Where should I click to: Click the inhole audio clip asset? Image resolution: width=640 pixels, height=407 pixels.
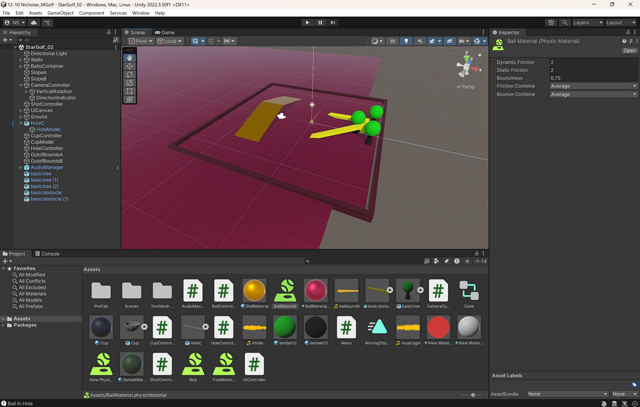coord(254,330)
